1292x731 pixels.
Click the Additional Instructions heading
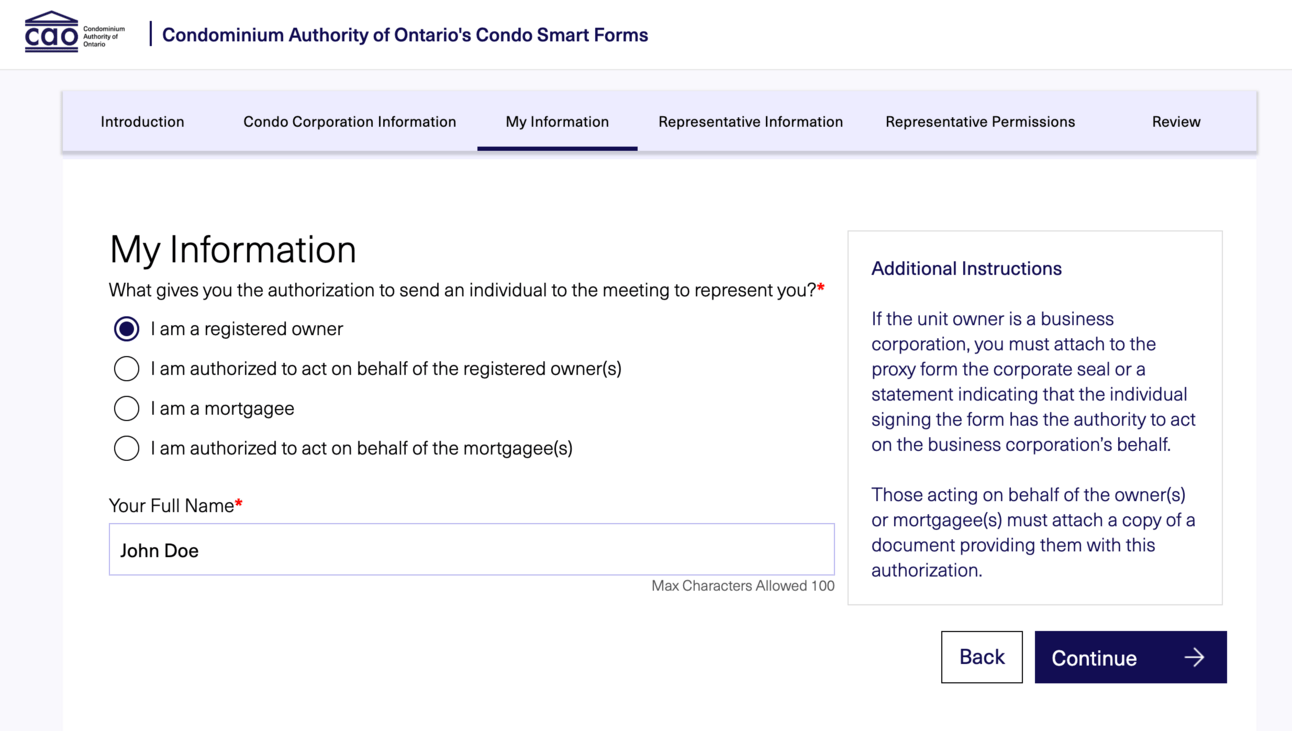pyautogui.click(x=966, y=268)
